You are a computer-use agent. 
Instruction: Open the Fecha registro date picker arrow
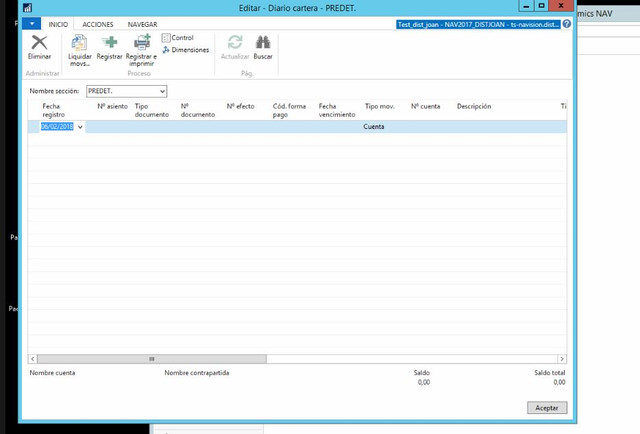coord(80,127)
